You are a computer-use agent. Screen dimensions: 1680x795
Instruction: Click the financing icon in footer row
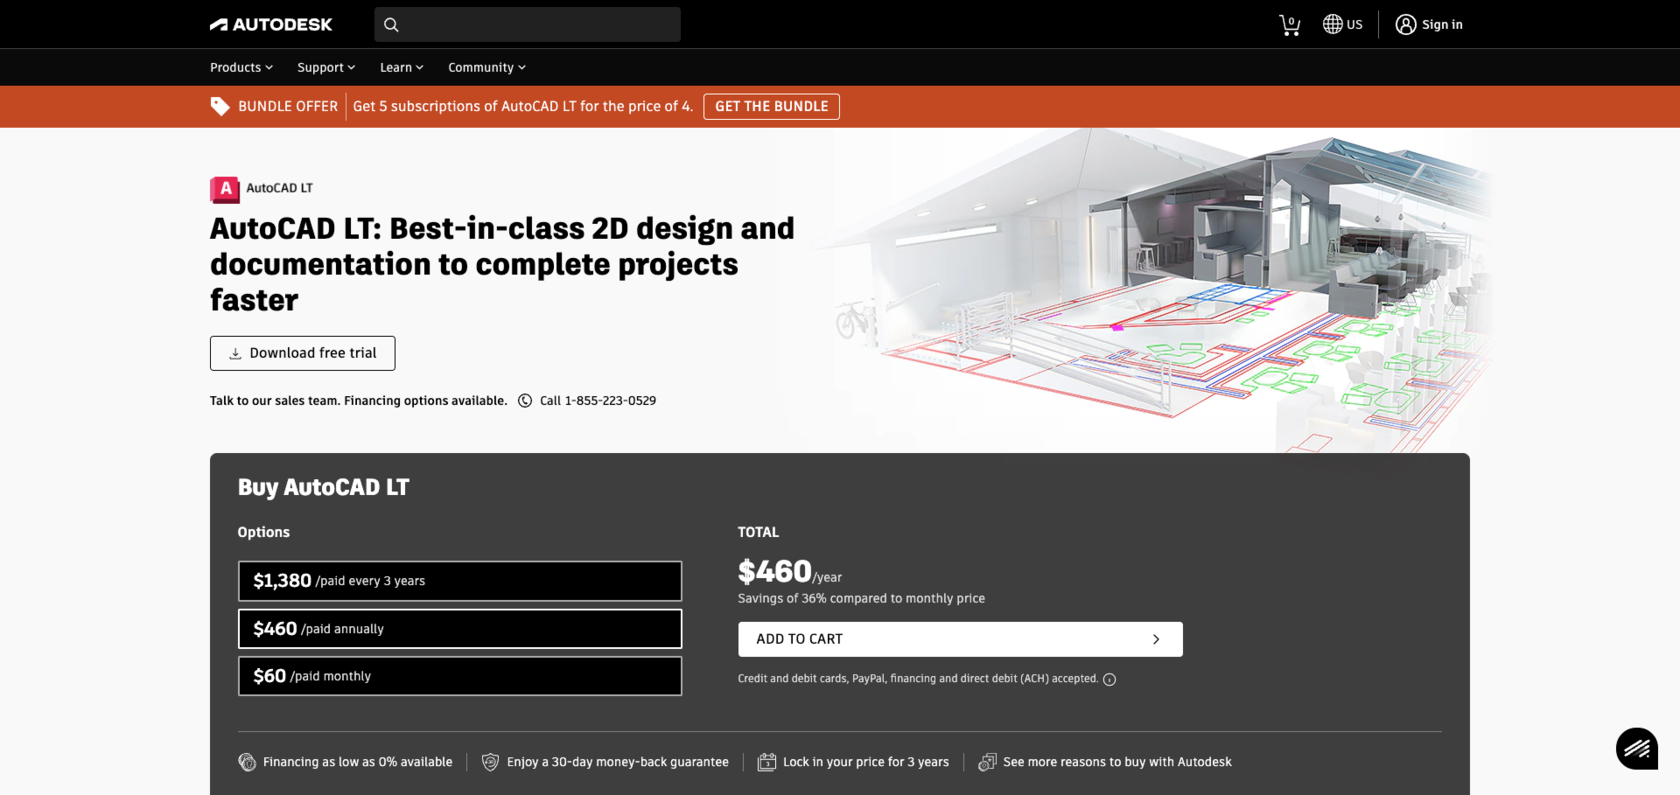click(247, 762)
